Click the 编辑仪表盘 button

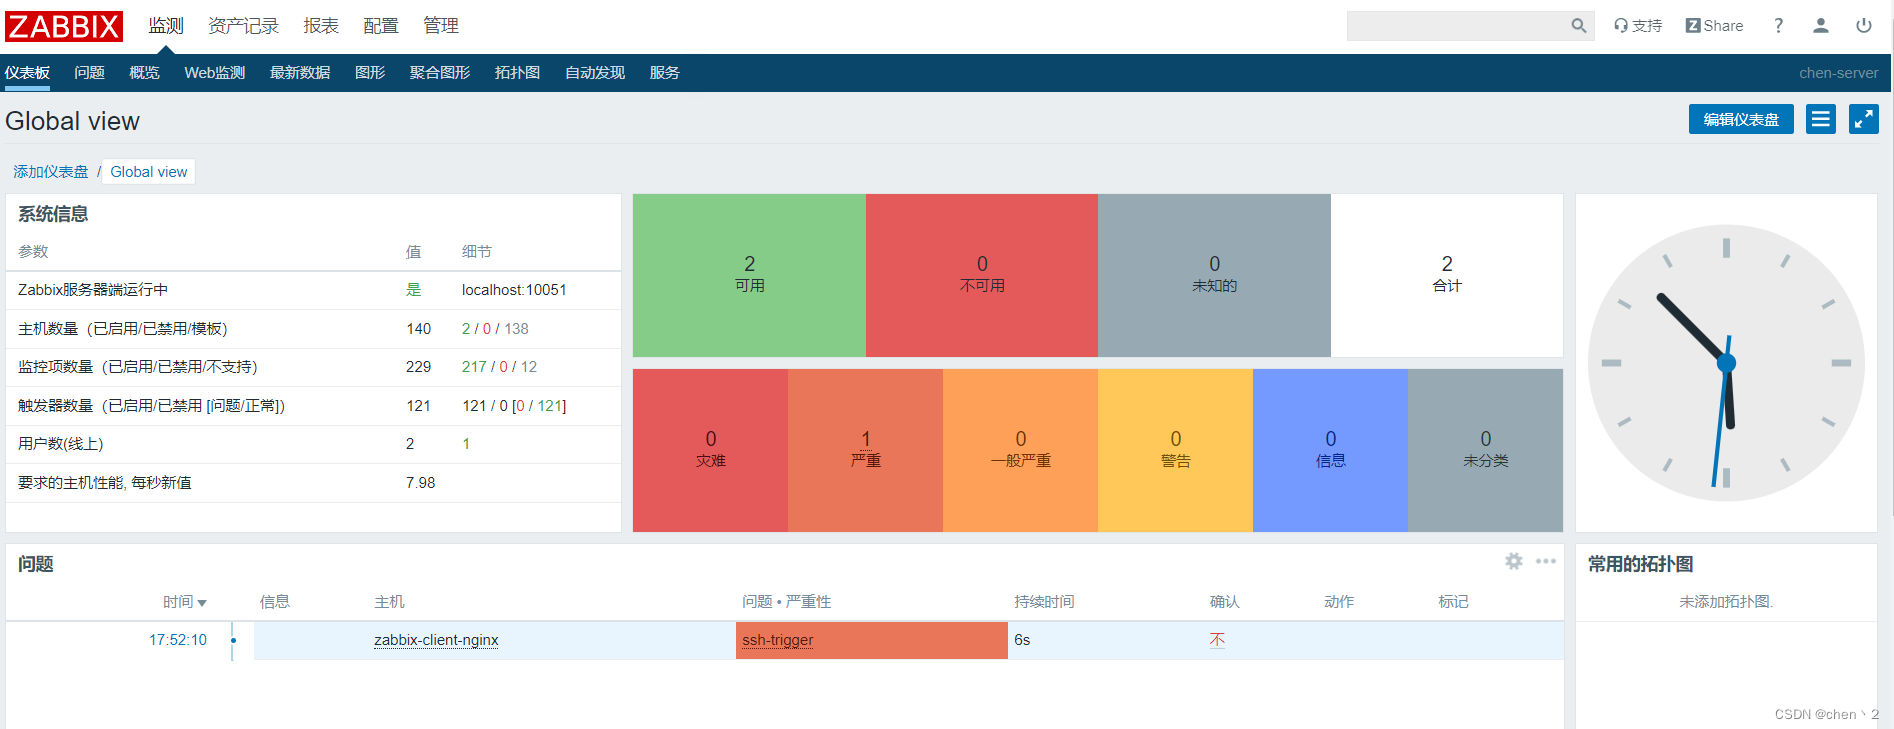point(1741,119)
